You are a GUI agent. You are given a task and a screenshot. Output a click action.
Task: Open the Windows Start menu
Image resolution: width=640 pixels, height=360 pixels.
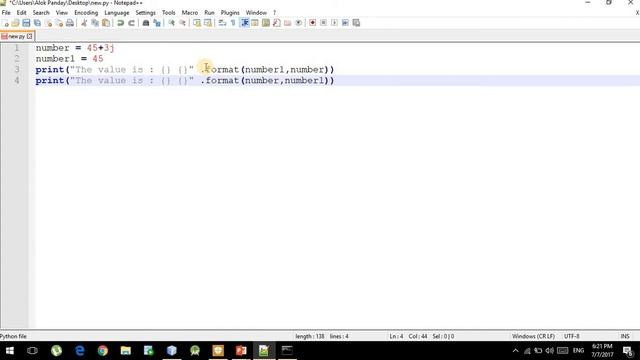[x=9, y=351]
